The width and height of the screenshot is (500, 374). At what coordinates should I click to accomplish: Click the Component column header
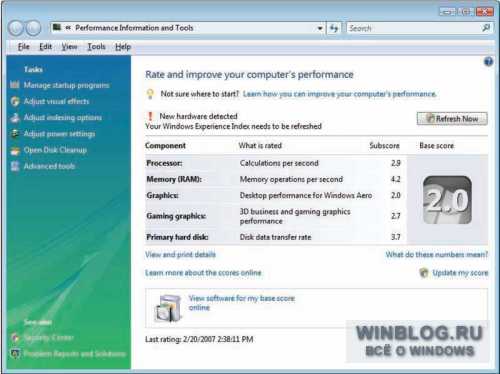(x=165, y=146)
